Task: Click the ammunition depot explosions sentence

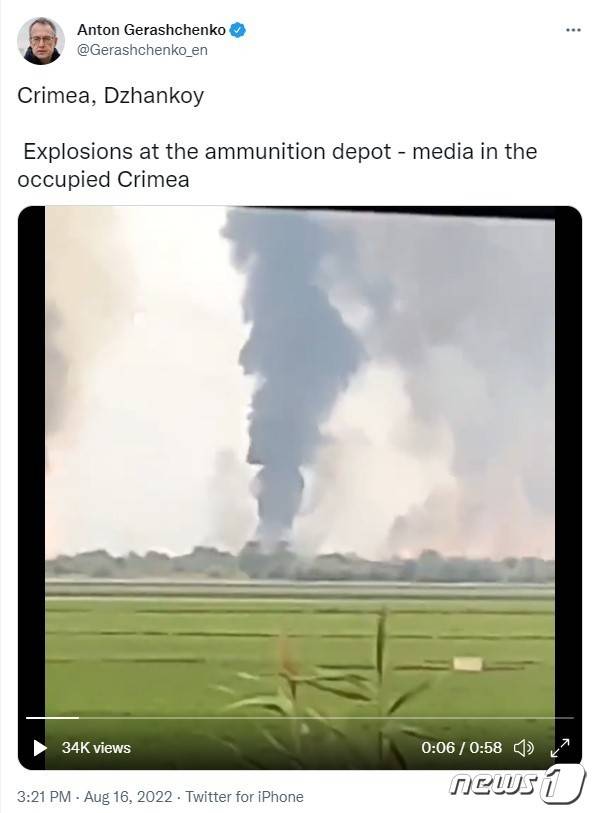Action: pos(277,165)
